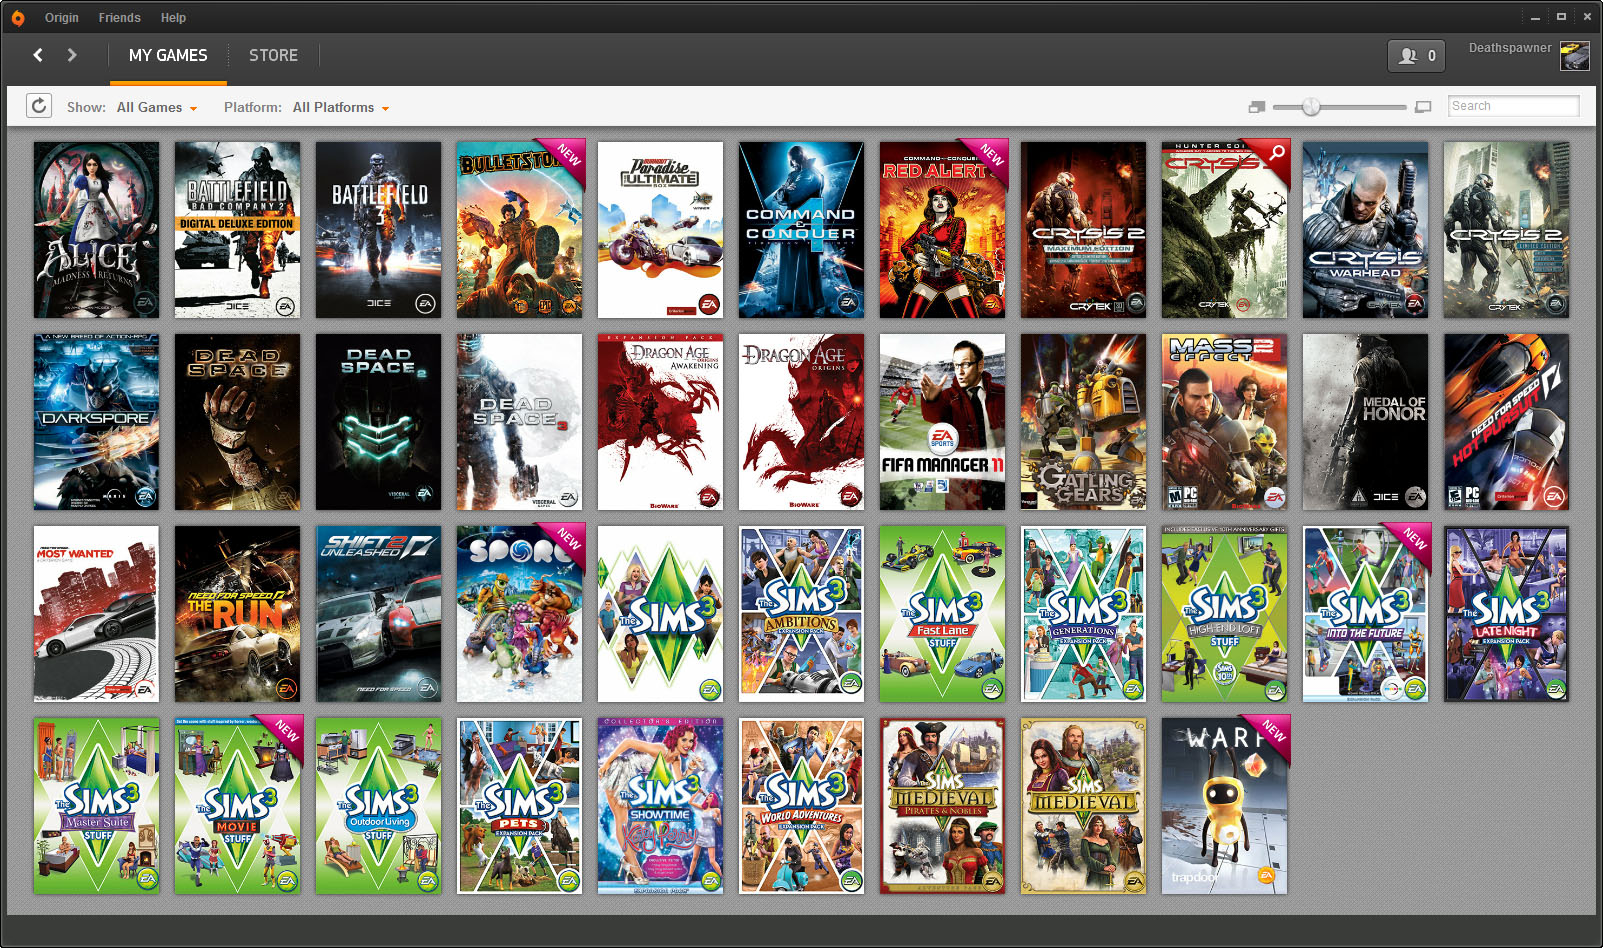Open the Crysis Warhead tile
The image size is (1603, 948).
1365,230
